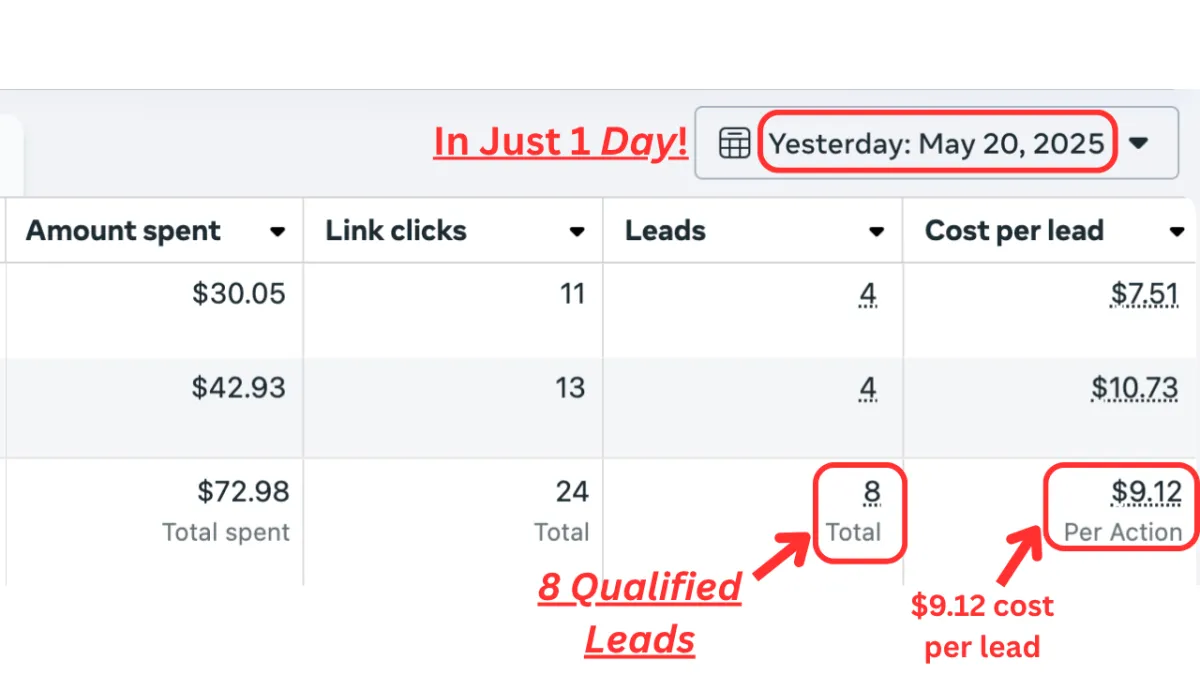
Task: Open the Leads column sort arrow
Action: pyautogui.click(x=877, y=232)
